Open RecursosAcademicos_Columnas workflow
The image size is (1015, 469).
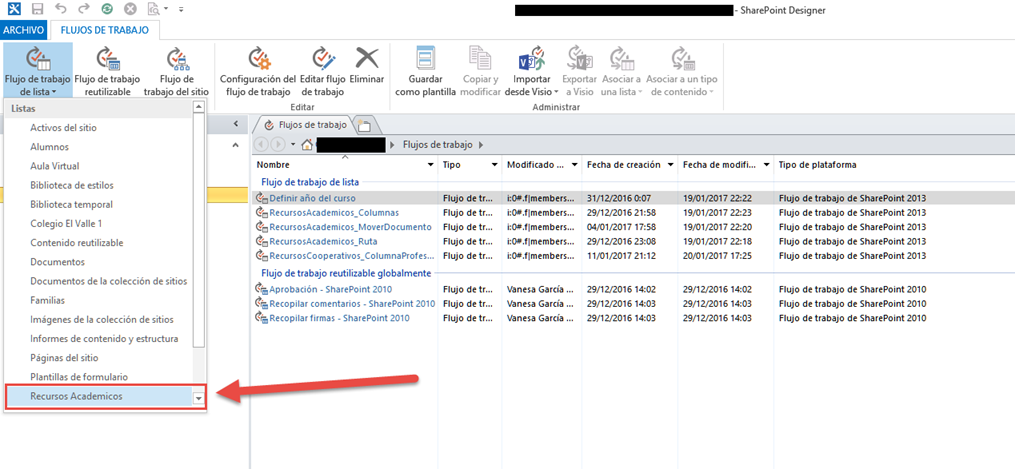334,212
